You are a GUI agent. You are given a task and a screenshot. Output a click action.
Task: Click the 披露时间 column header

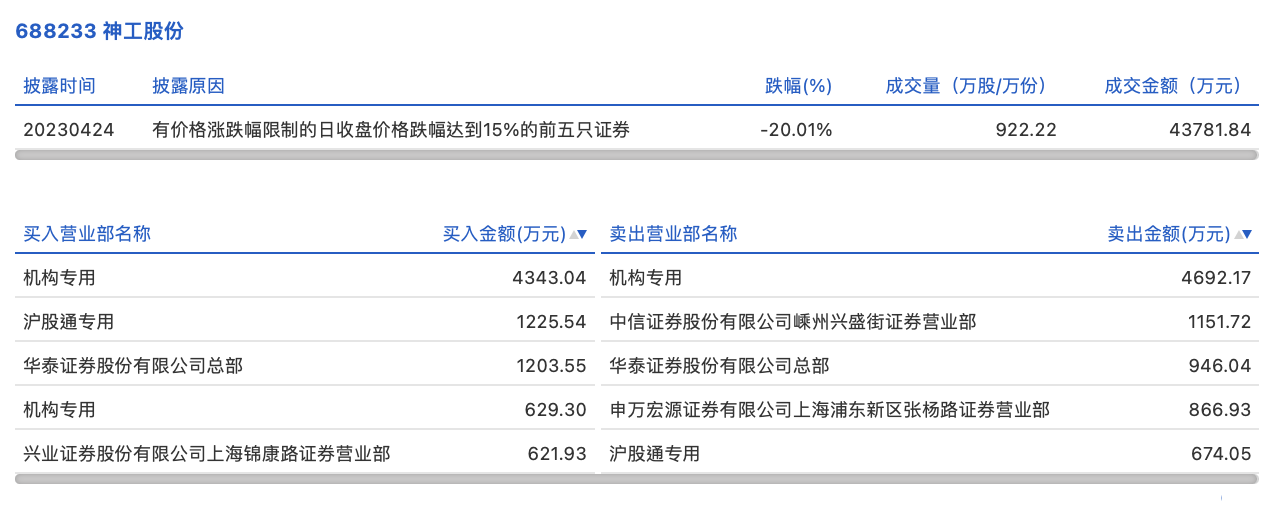[x=59, y=86]
